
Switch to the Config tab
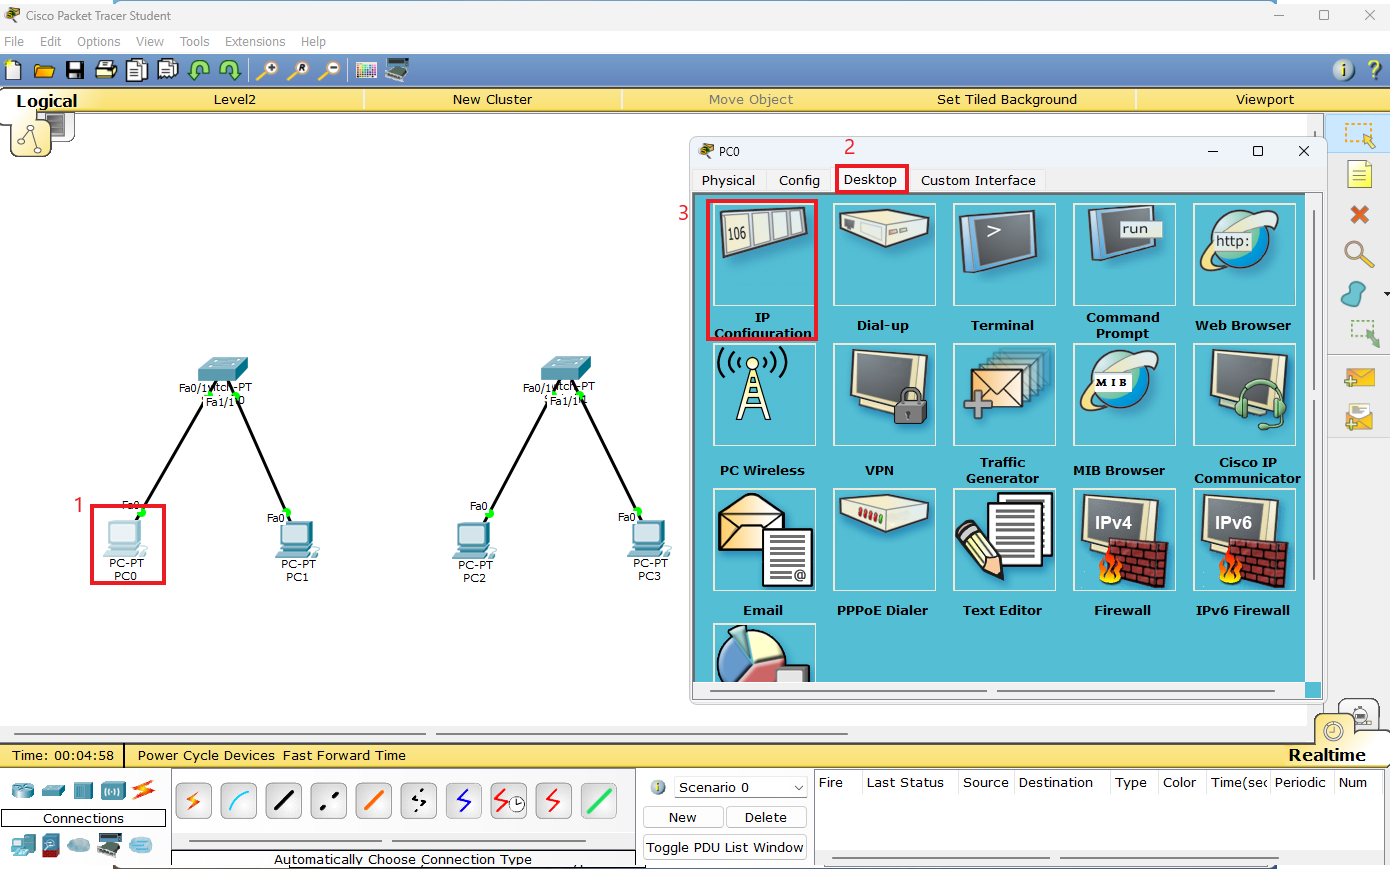pyautogui.click(x=799, y=180)
